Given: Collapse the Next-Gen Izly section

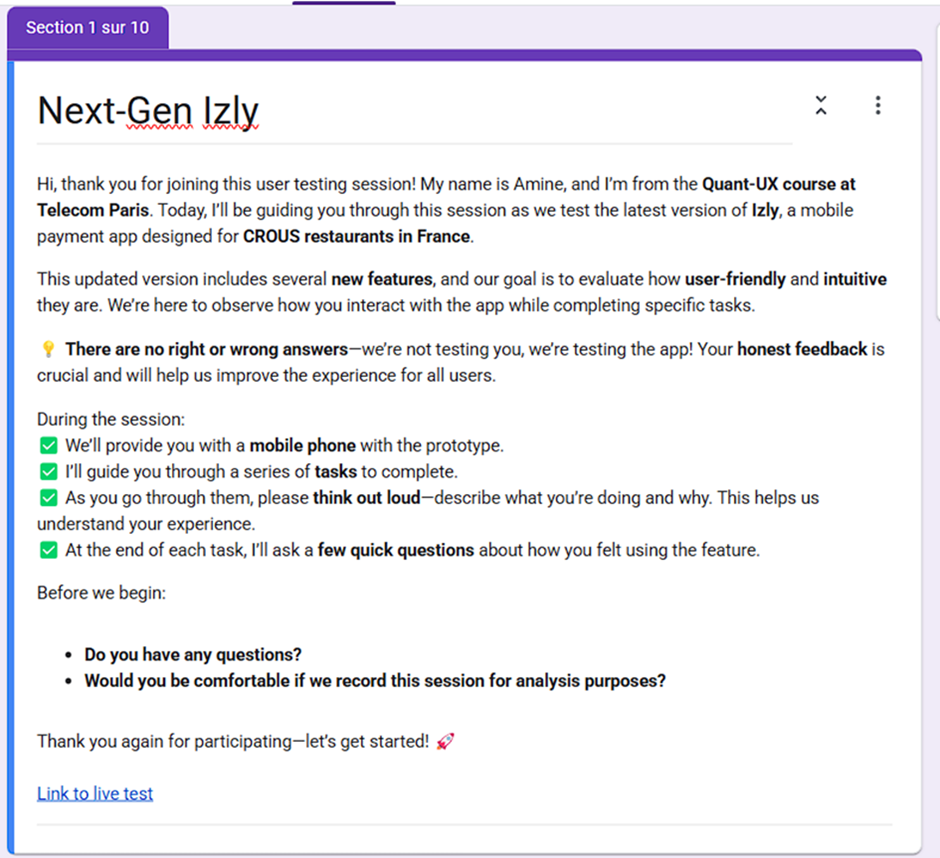Looking at the screenshot, I should [821, 106].
